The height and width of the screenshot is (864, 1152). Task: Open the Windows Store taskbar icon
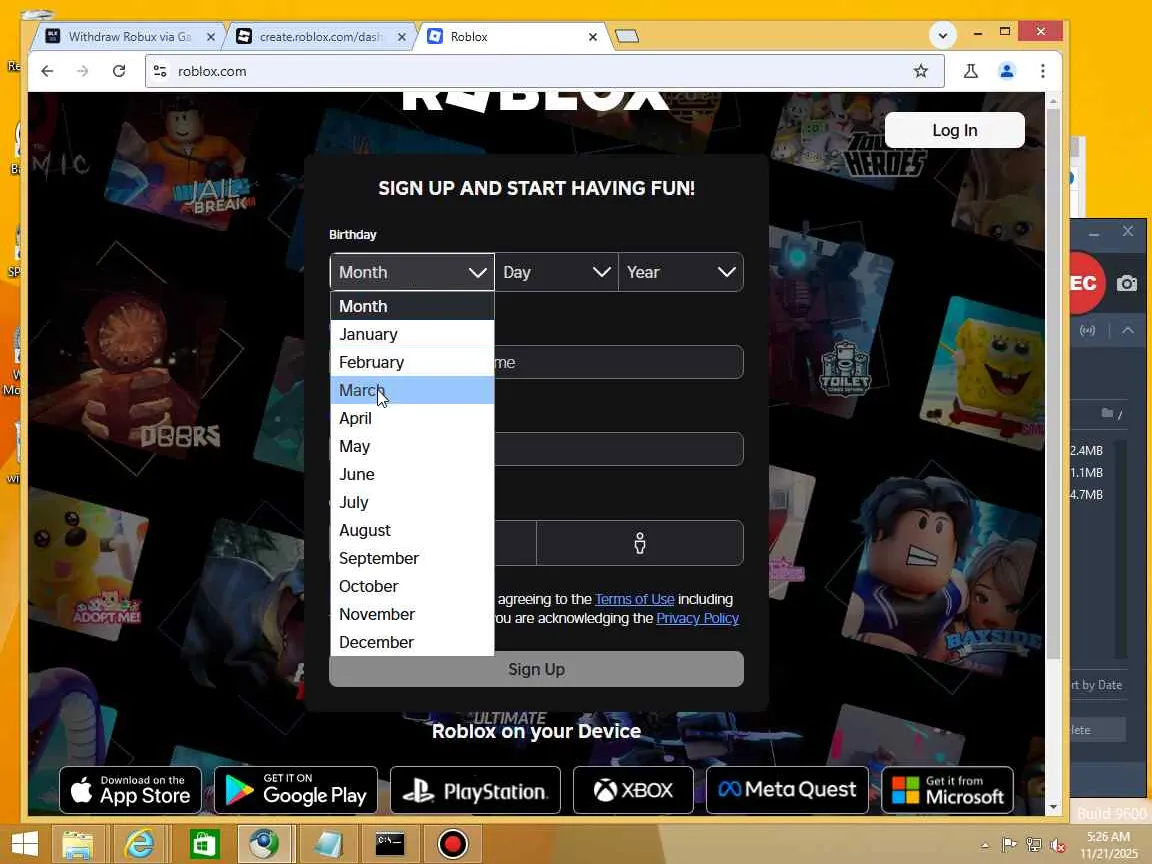coord(204,844)
